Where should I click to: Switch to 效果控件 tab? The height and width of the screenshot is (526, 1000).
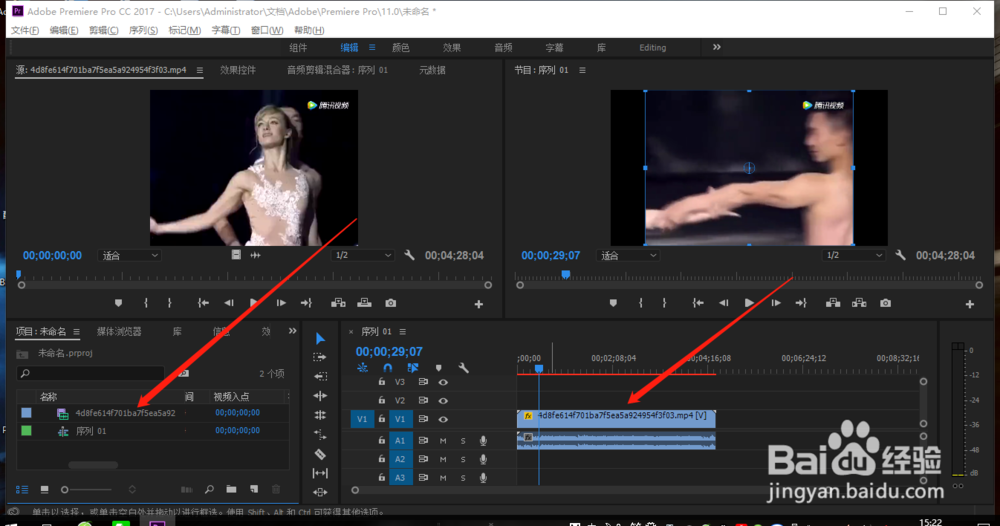[238, 70]
